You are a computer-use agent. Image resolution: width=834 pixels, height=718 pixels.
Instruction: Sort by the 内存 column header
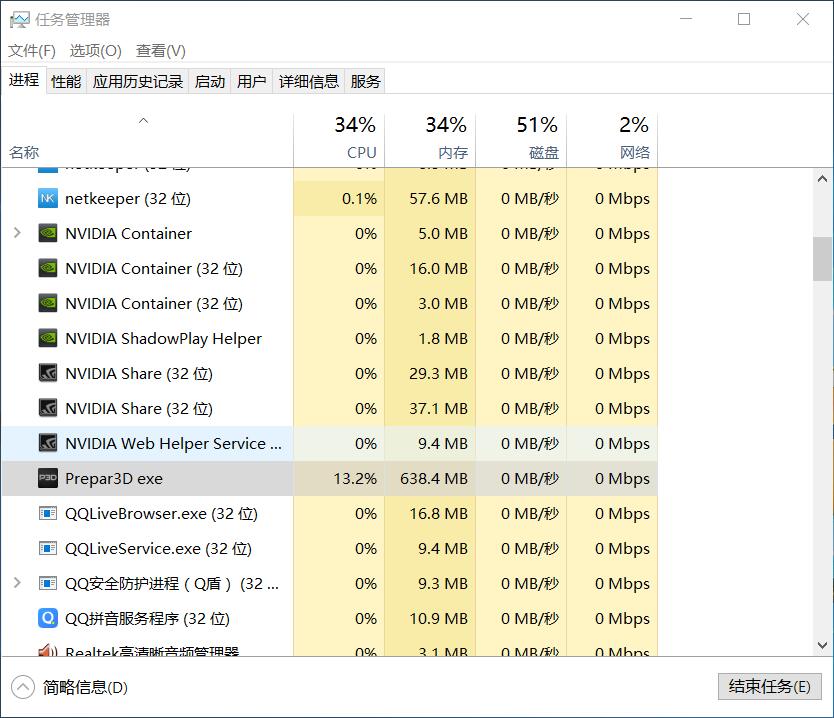(430, 140)
